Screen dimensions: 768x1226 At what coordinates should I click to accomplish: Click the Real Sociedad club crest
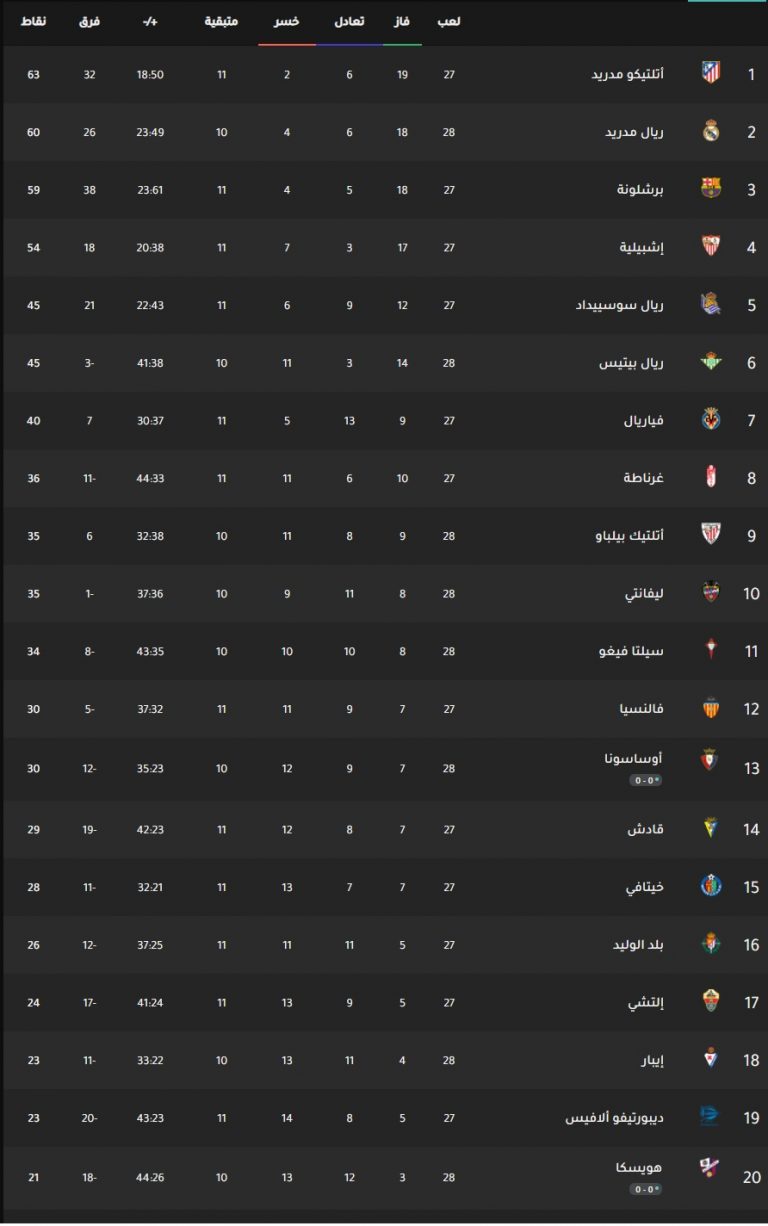coord(711,304)
